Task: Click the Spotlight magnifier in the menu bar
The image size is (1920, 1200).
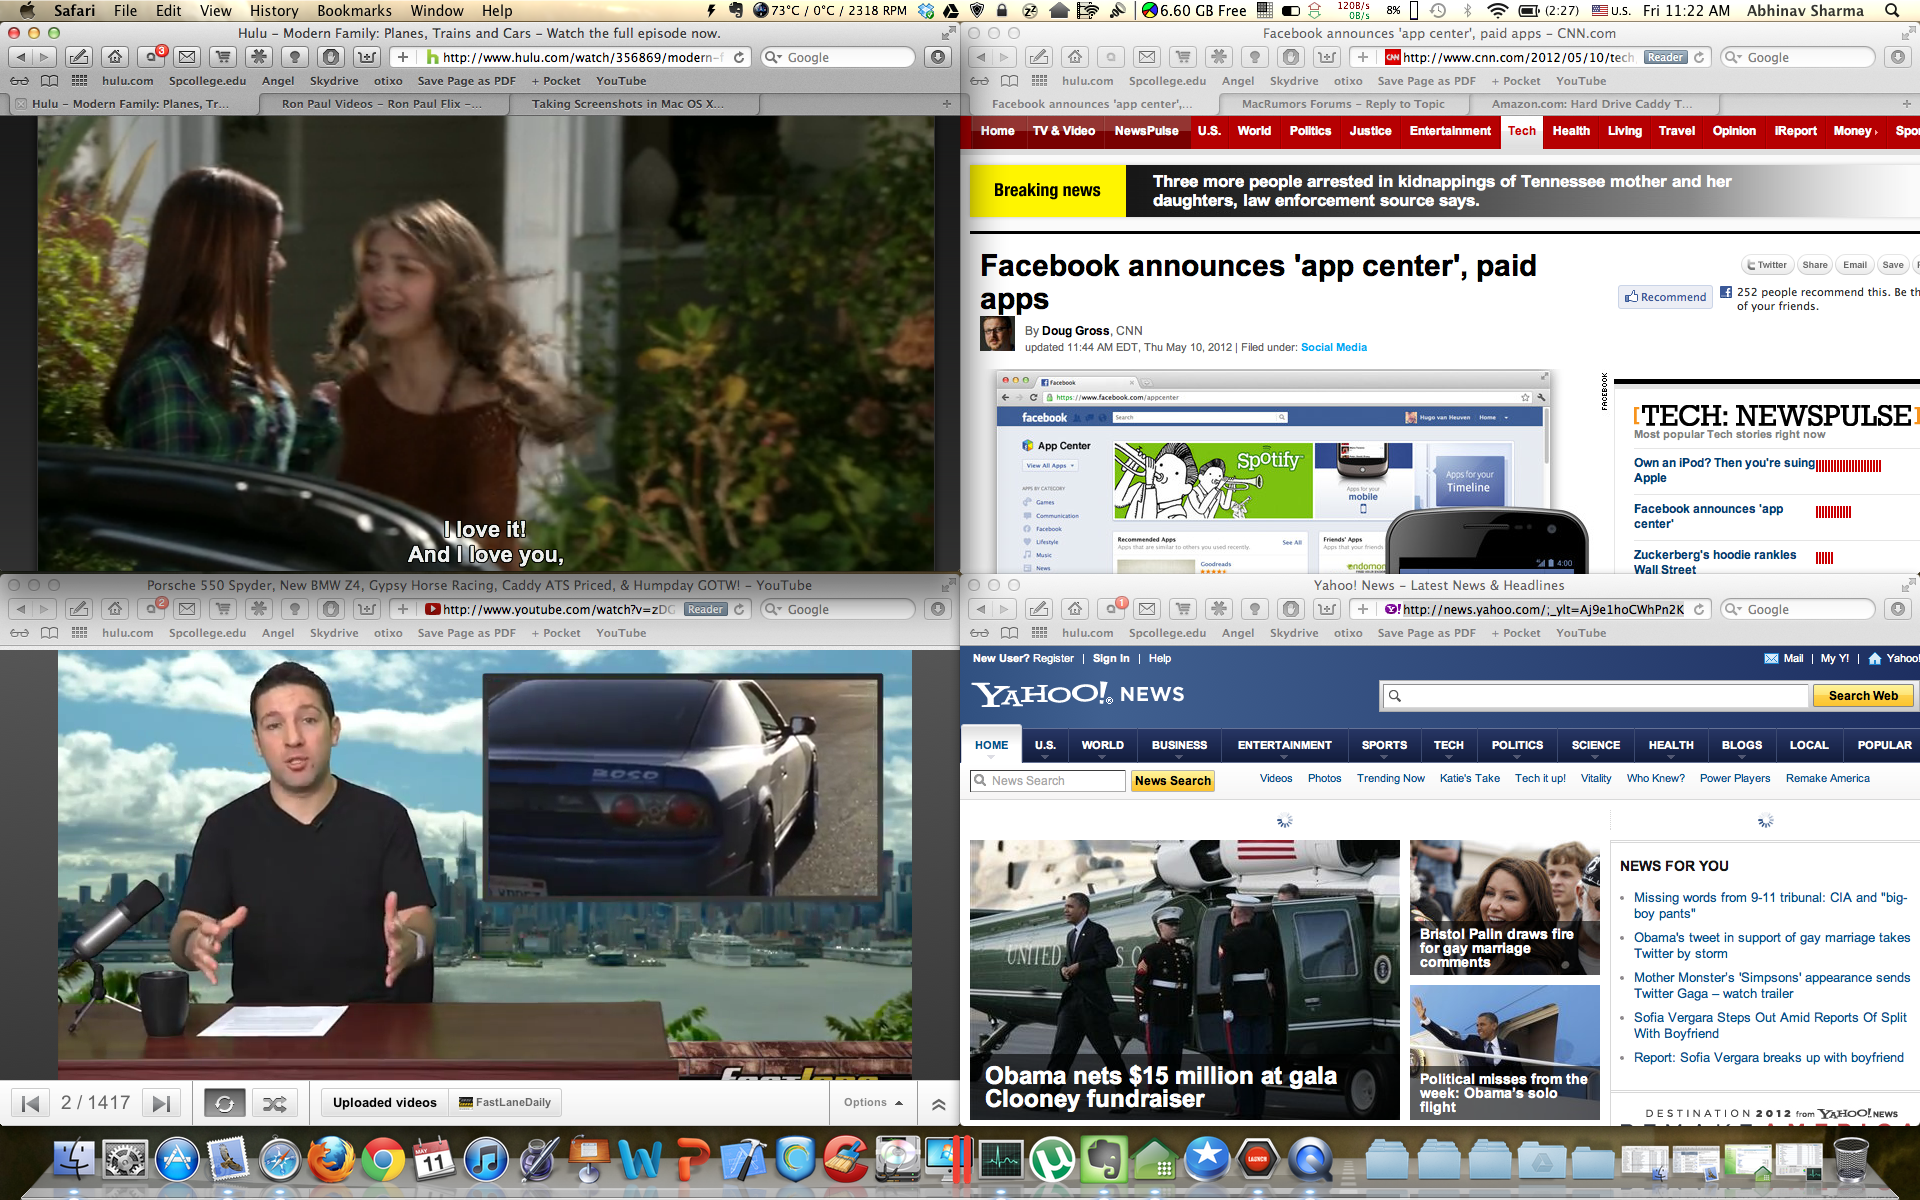Action: [1892, 11]
